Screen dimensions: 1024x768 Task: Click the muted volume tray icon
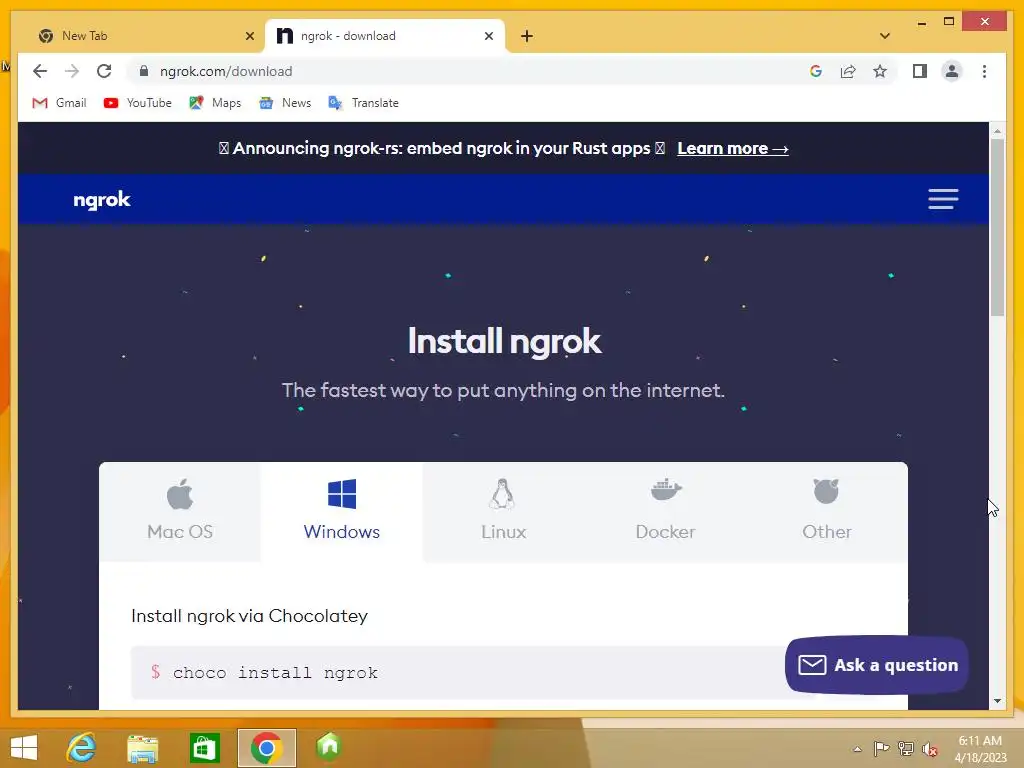tap(929, 749)
